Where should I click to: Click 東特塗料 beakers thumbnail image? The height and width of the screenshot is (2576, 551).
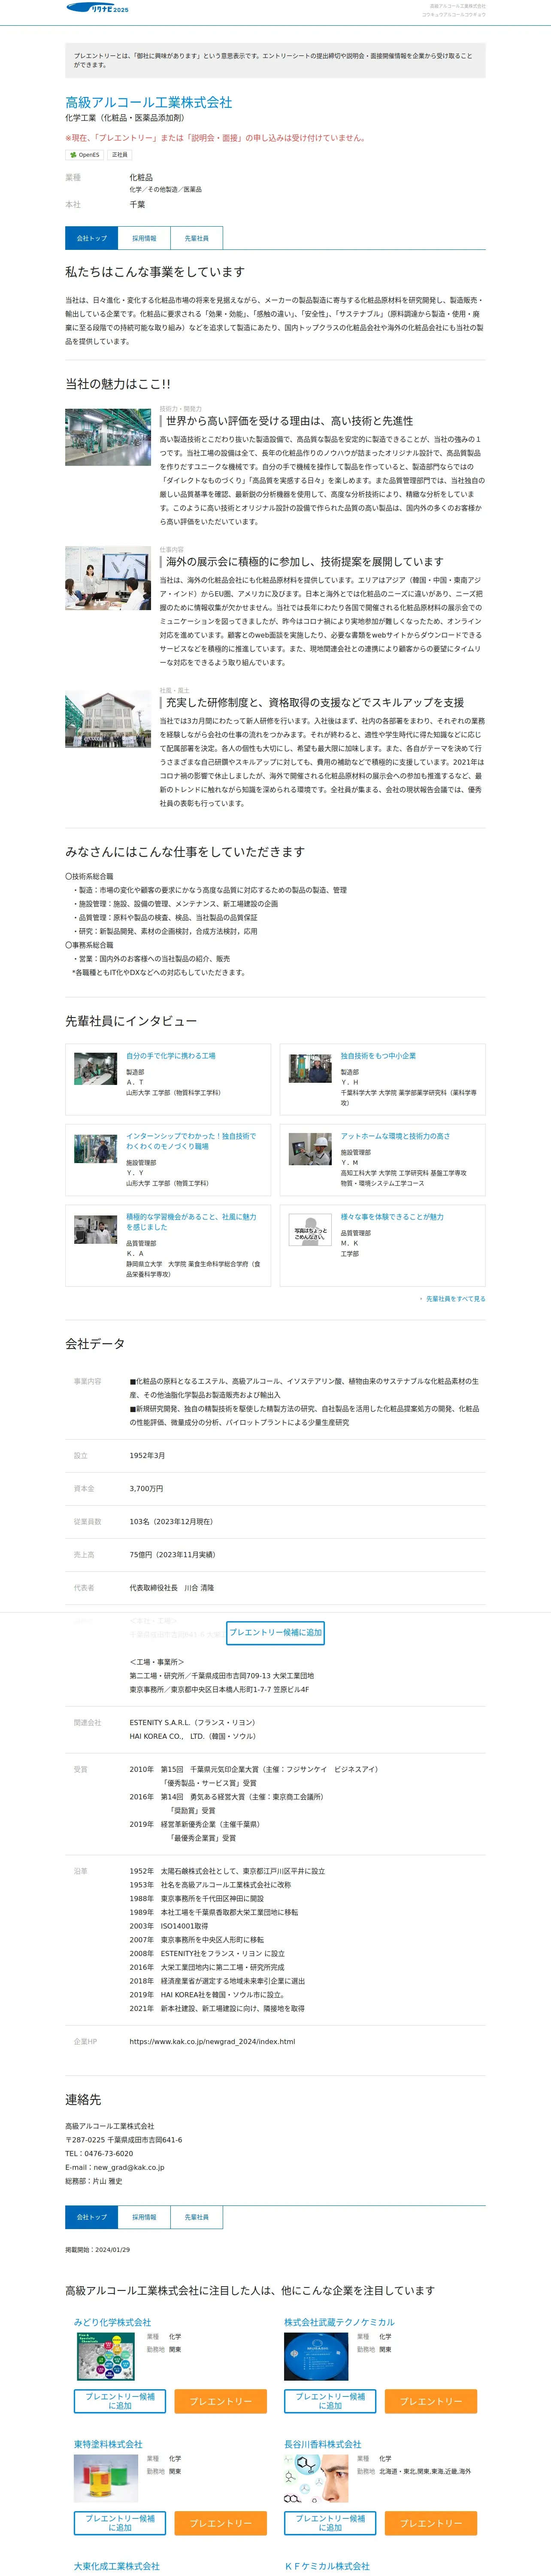[x=106, y=2478]
